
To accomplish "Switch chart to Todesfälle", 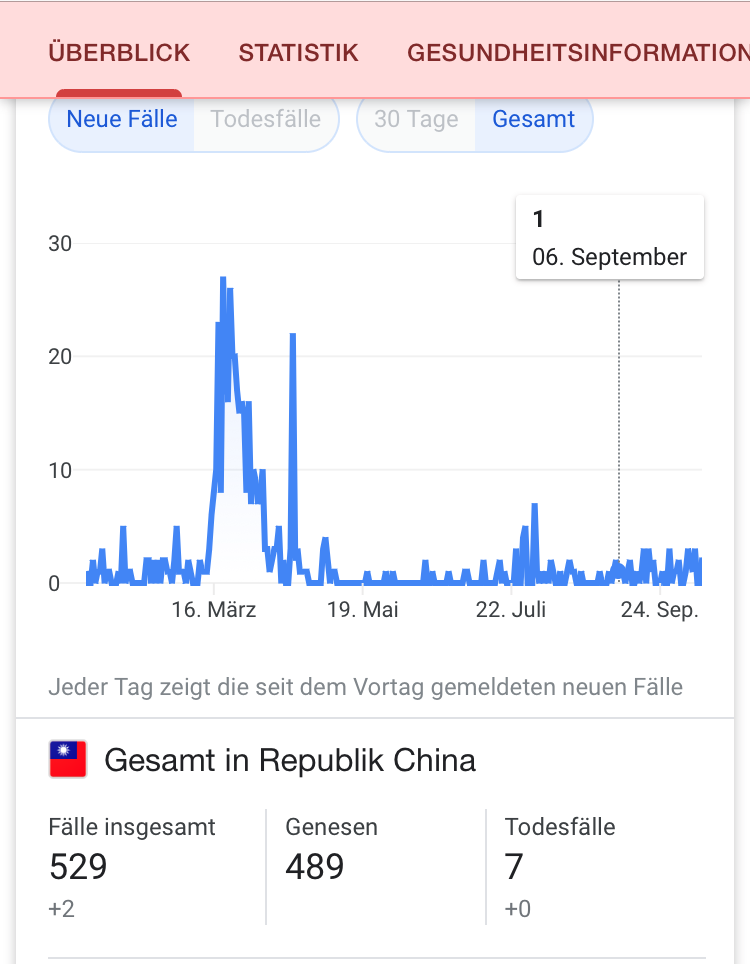I will [x=266, y=119].
